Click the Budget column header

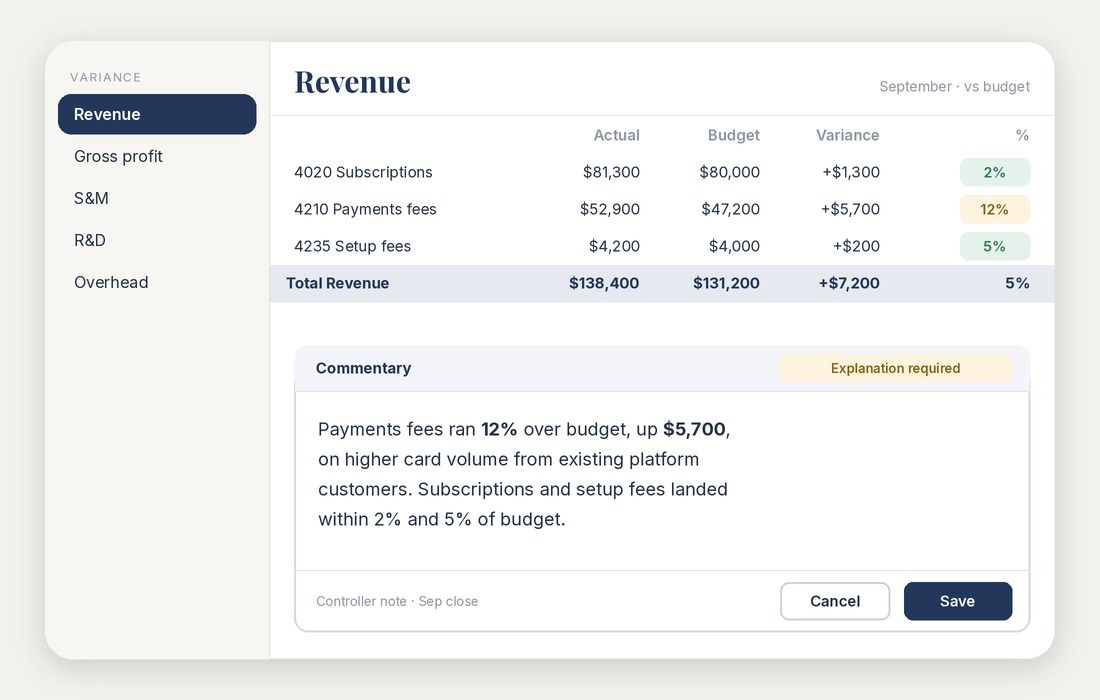pos(733,135)
